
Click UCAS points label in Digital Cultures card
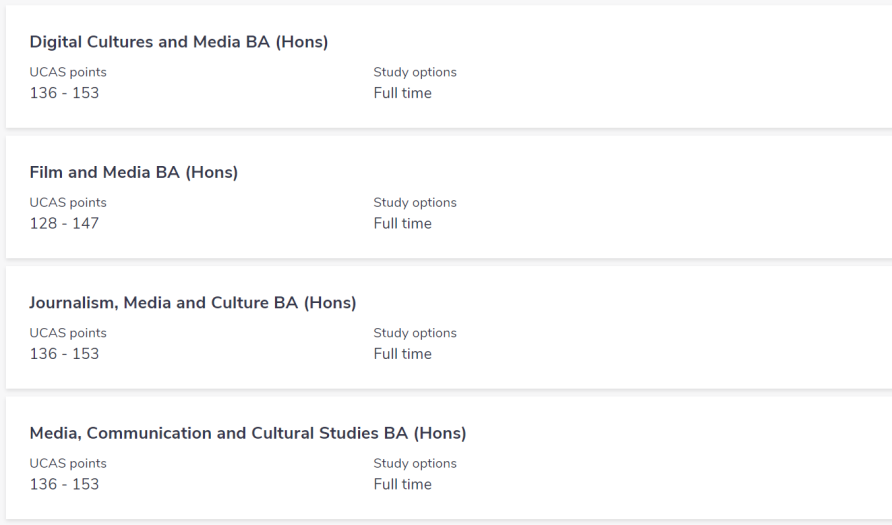(x=68, y=72)
